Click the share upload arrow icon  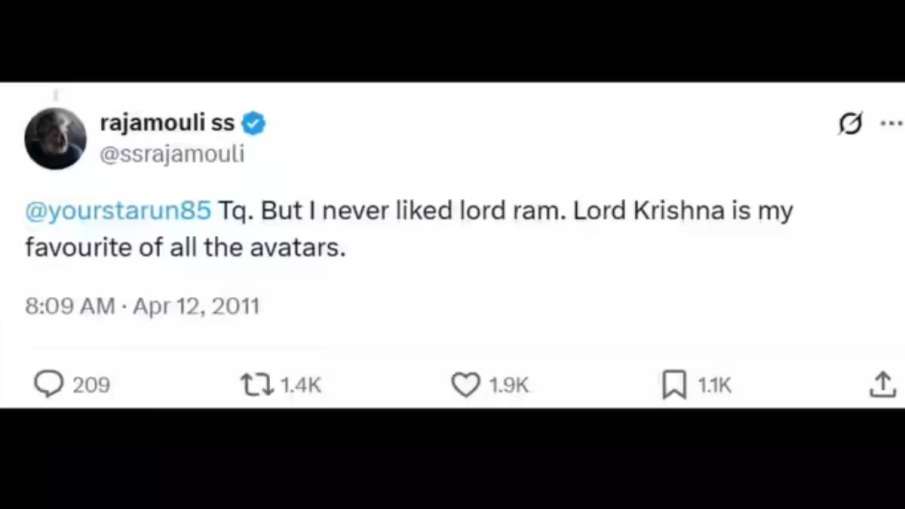pyautogui.click(x=882, y=385)
